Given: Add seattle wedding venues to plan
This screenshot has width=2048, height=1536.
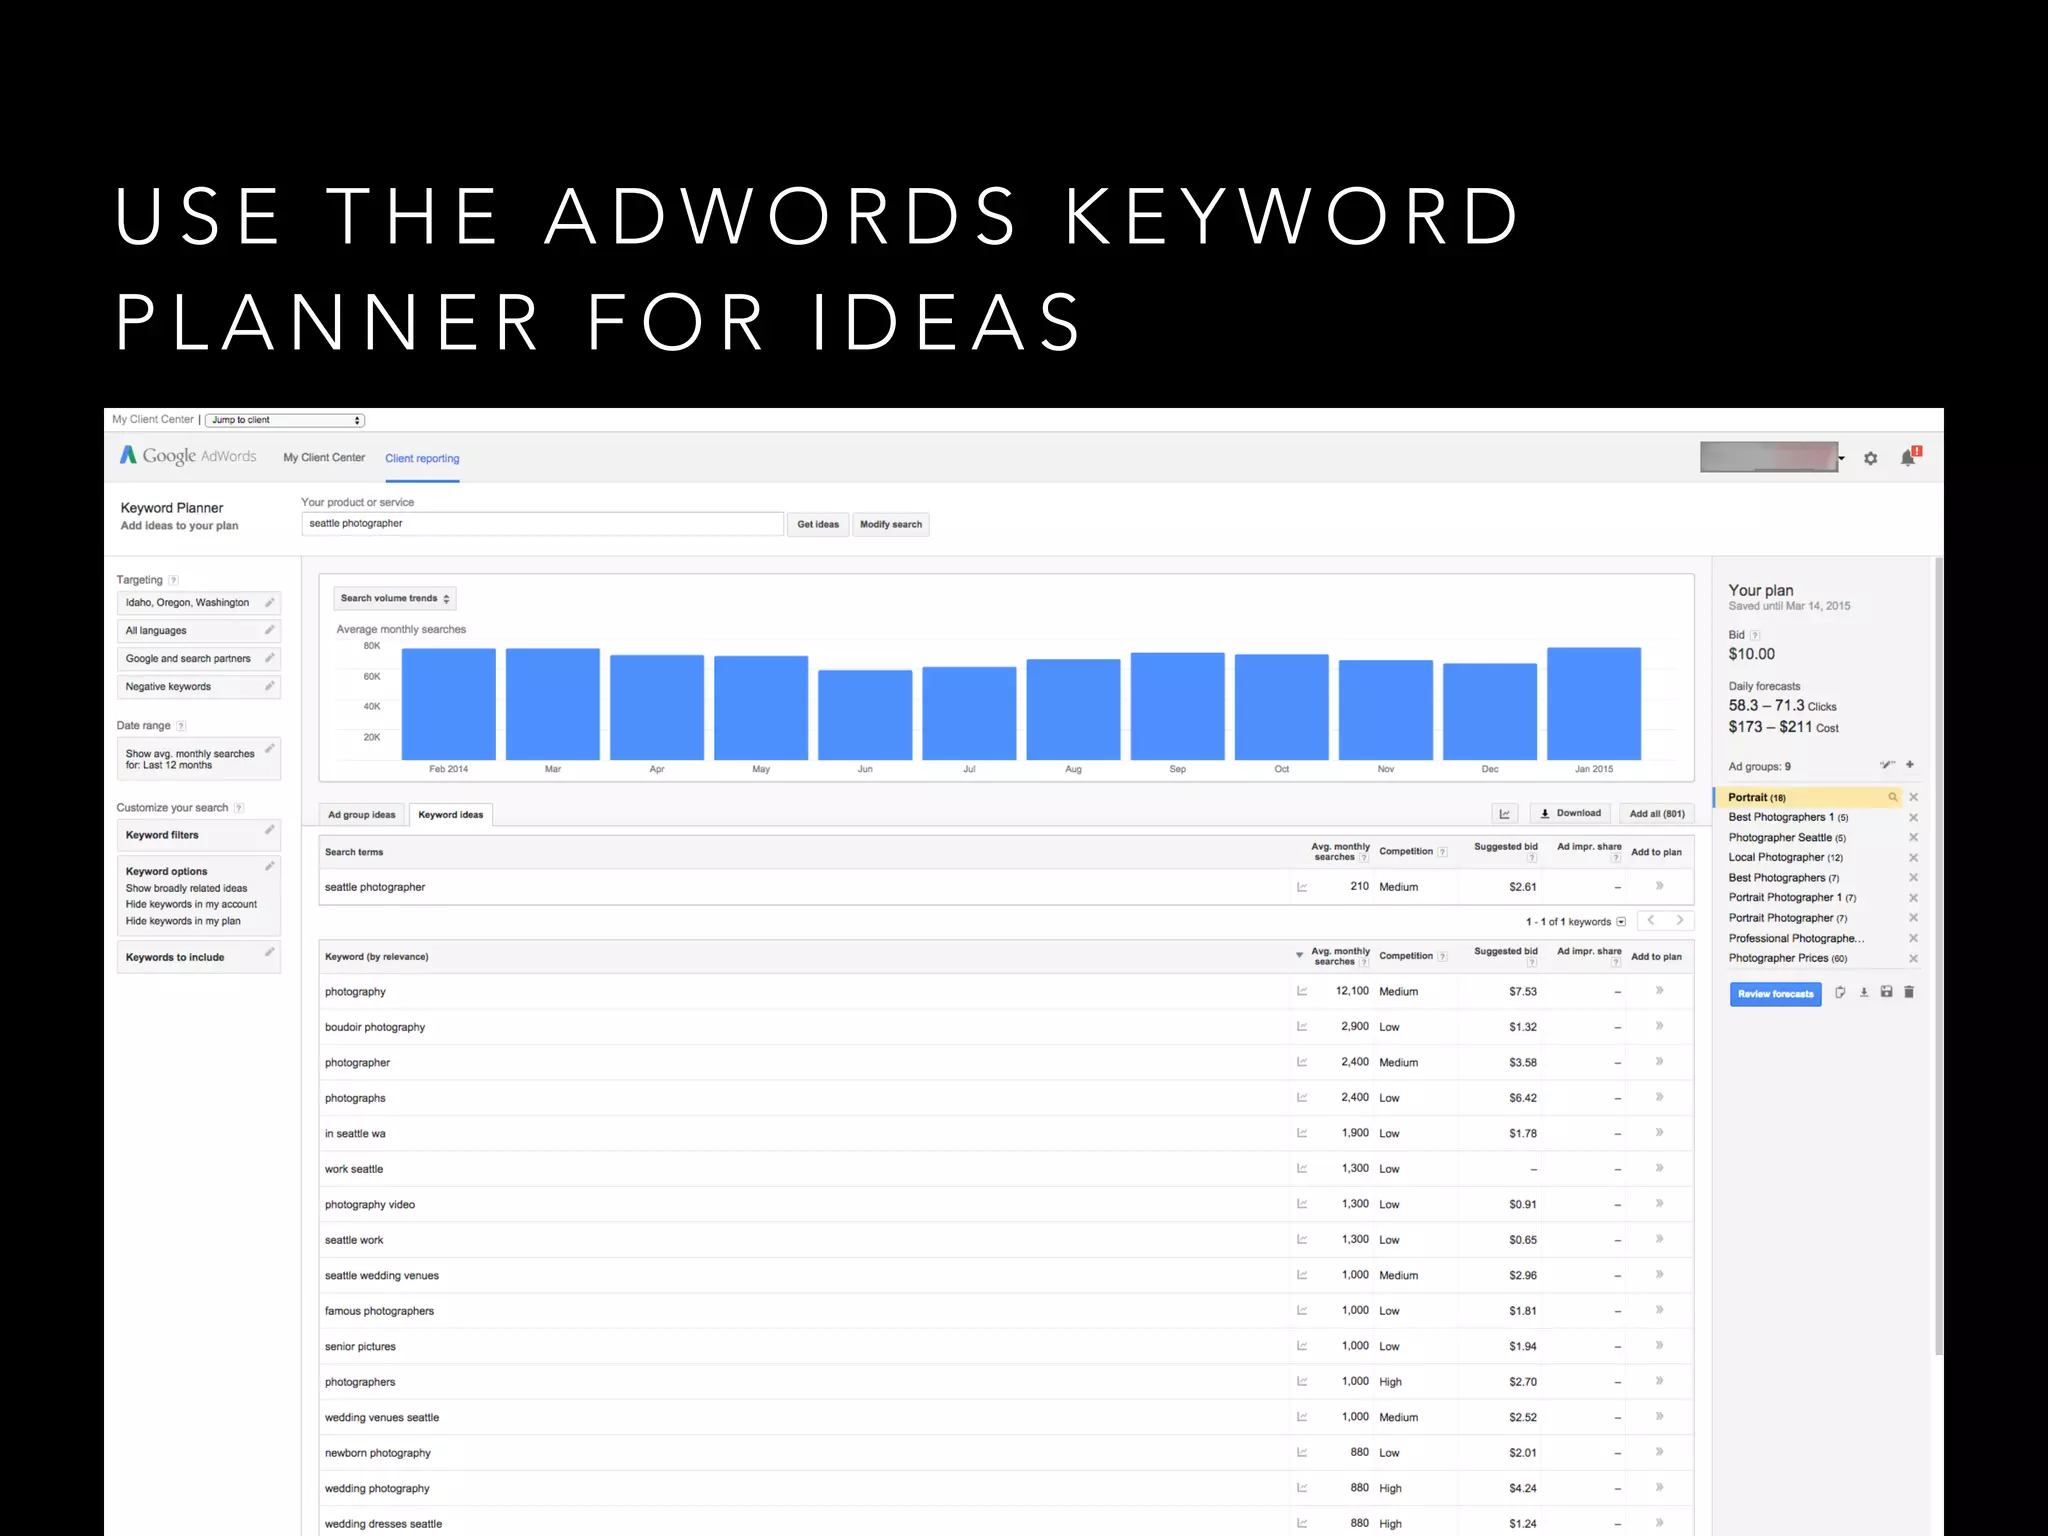Looking at the screenshot, I should (x=1659, y=1275).
